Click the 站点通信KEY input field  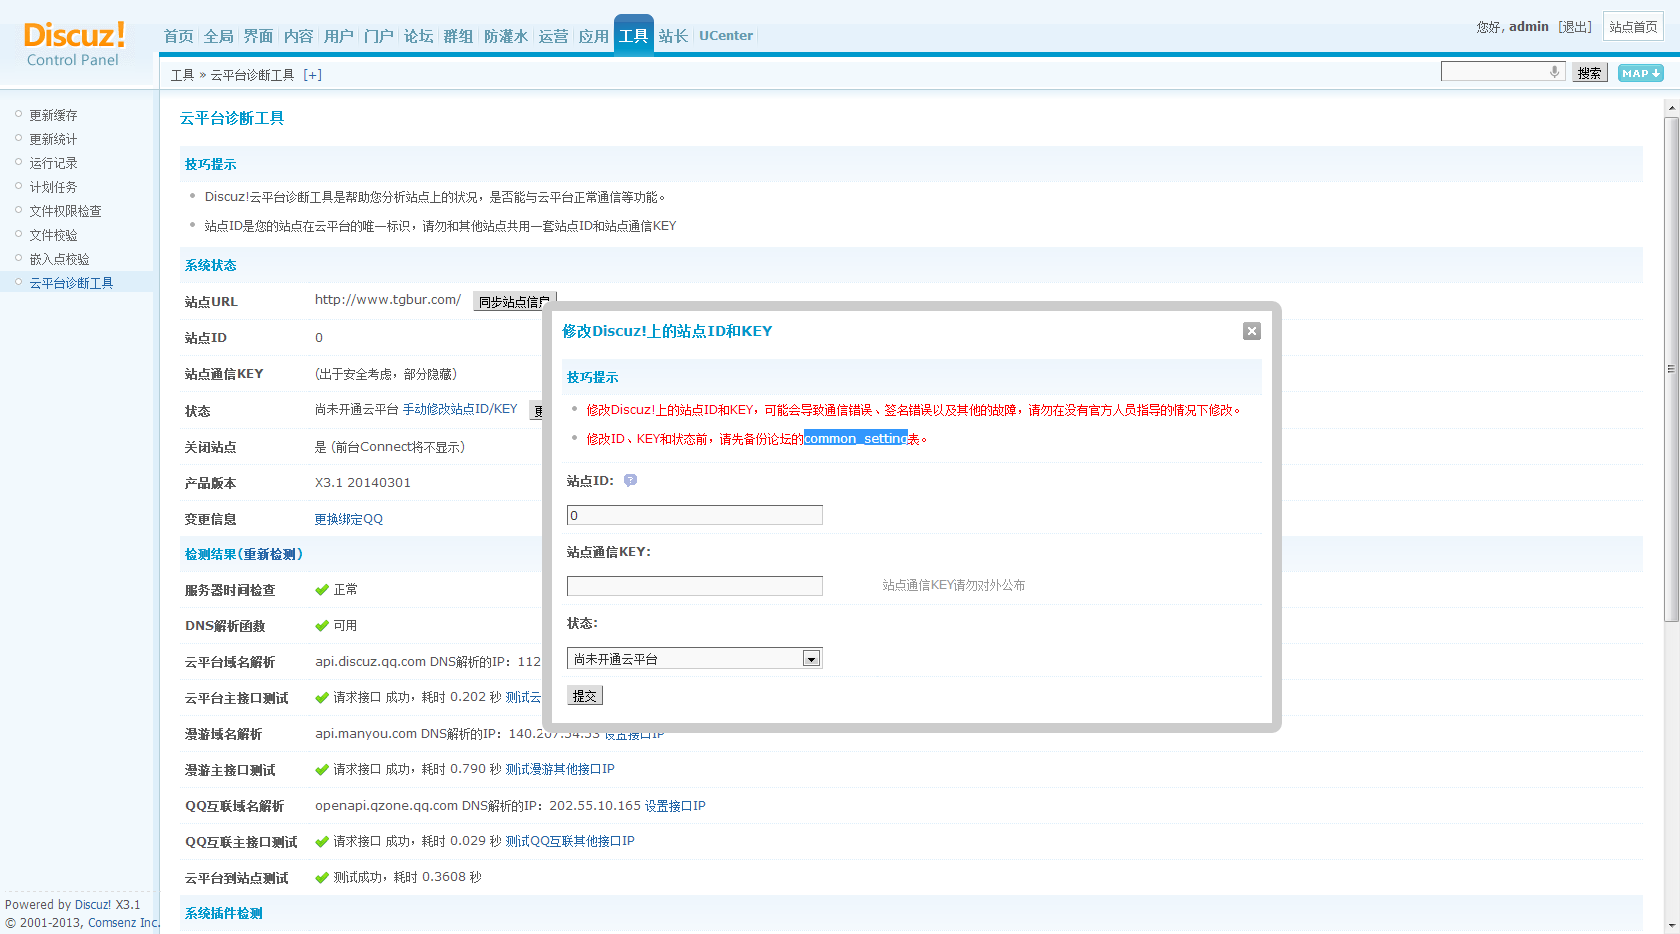[694, 586]
